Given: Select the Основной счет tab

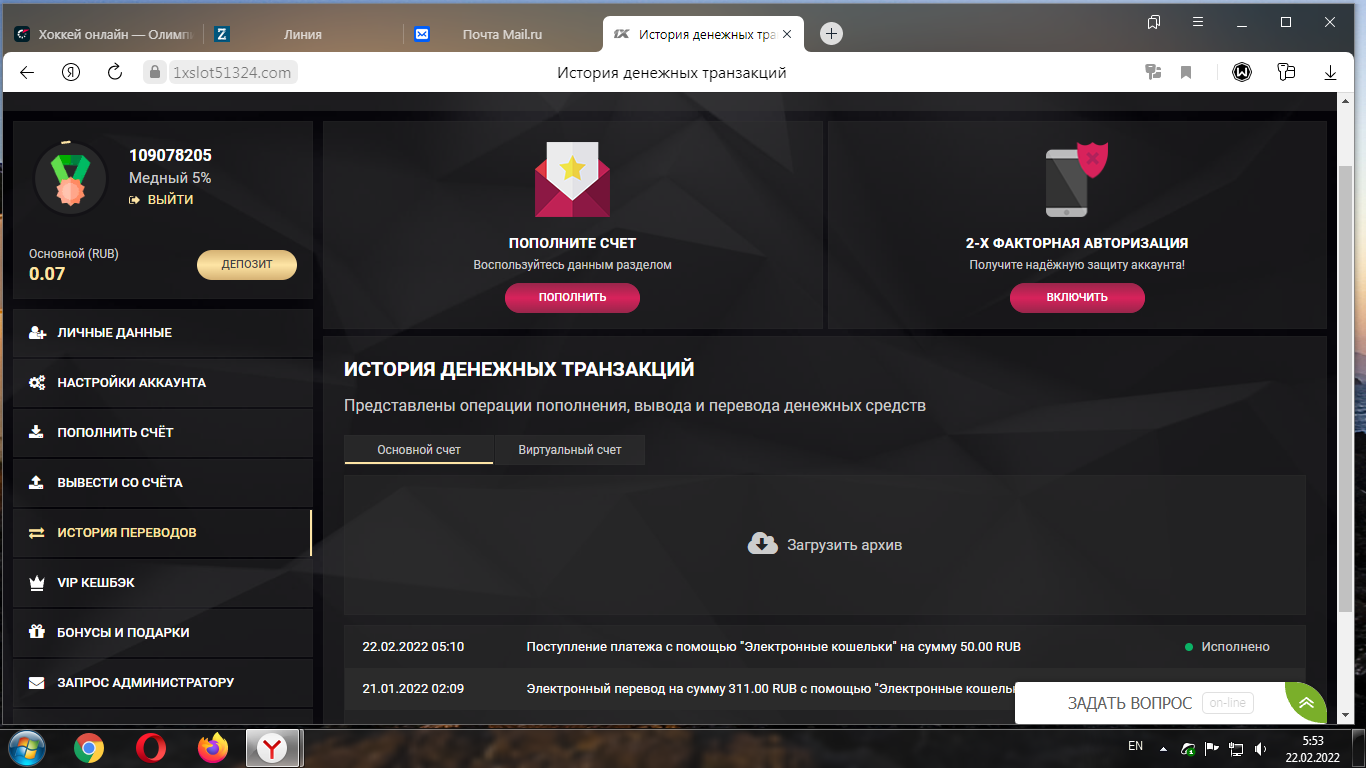Looking at the screenshot, I should pyautogui.click(x=419, y=450).
